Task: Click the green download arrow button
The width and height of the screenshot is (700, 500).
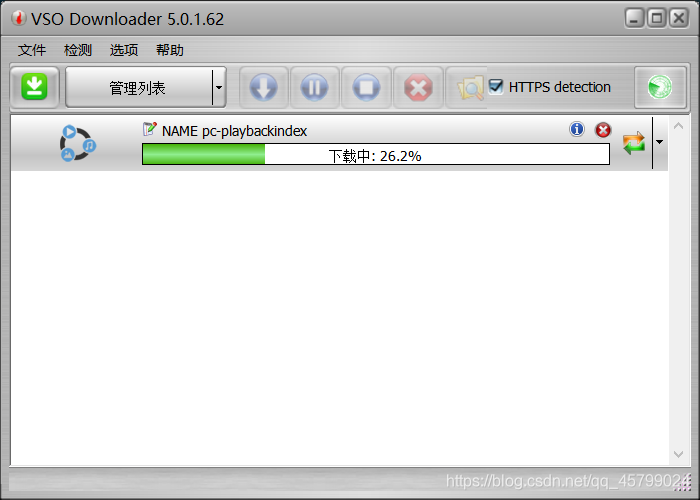Action: tap(34, 87)
